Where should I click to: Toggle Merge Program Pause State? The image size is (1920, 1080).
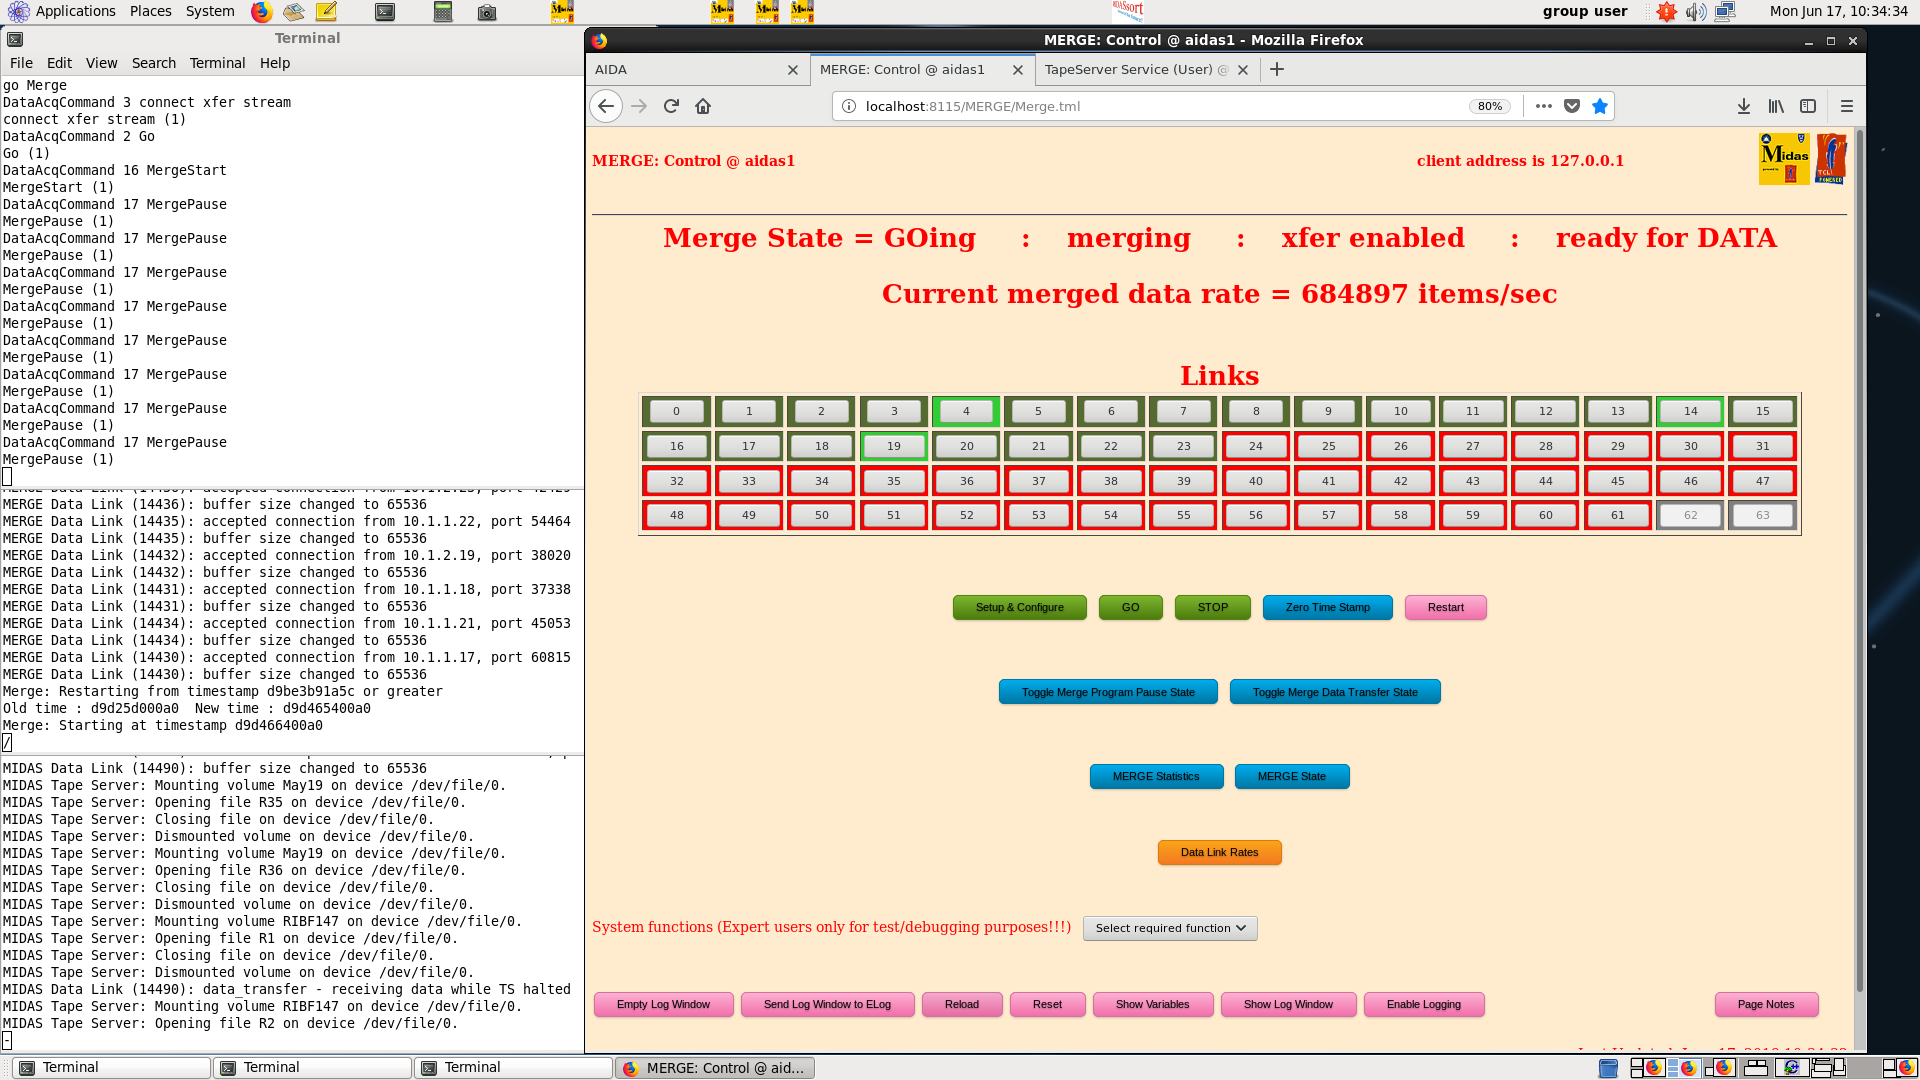coord(1108,692)
